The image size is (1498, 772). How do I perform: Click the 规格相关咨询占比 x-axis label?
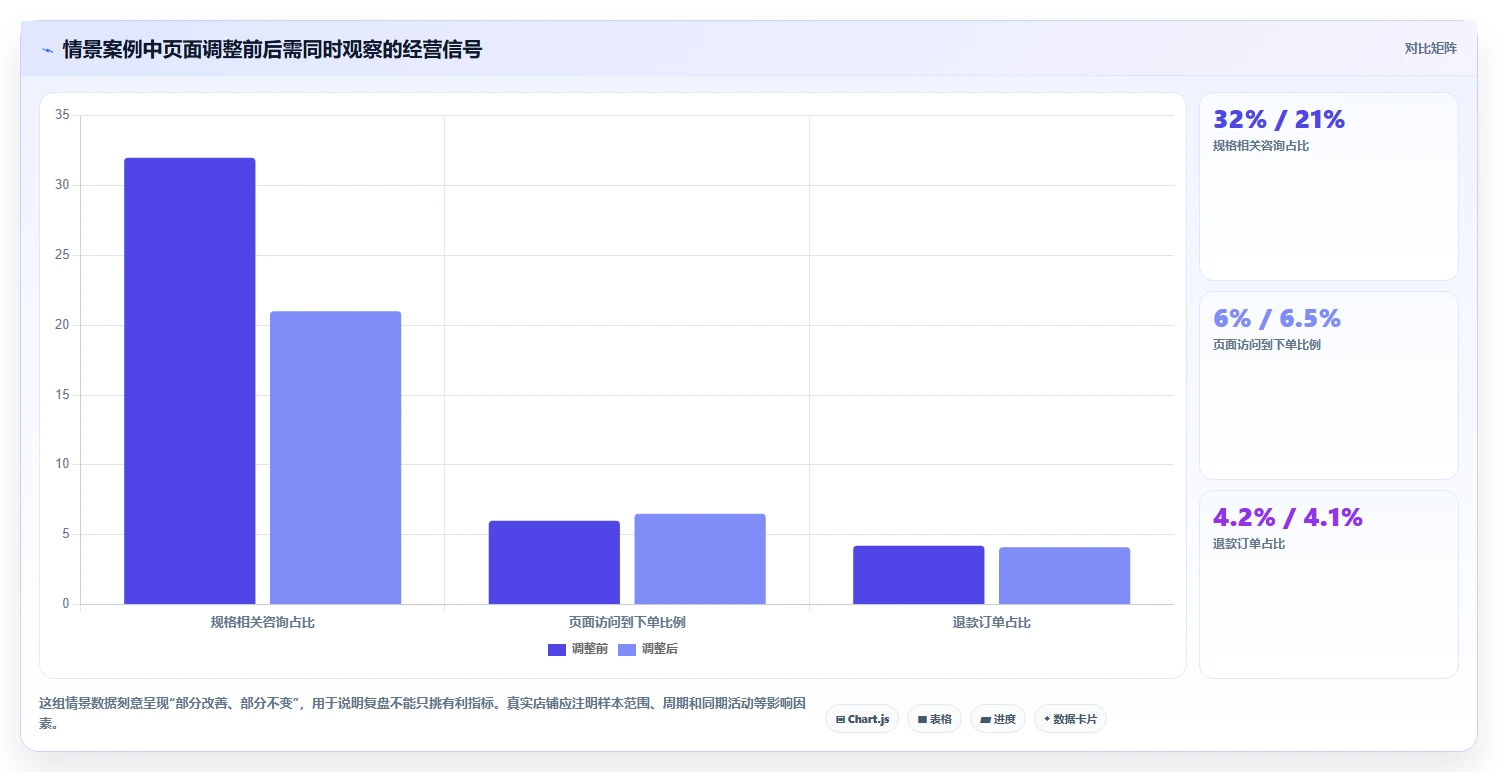[263, 622]
